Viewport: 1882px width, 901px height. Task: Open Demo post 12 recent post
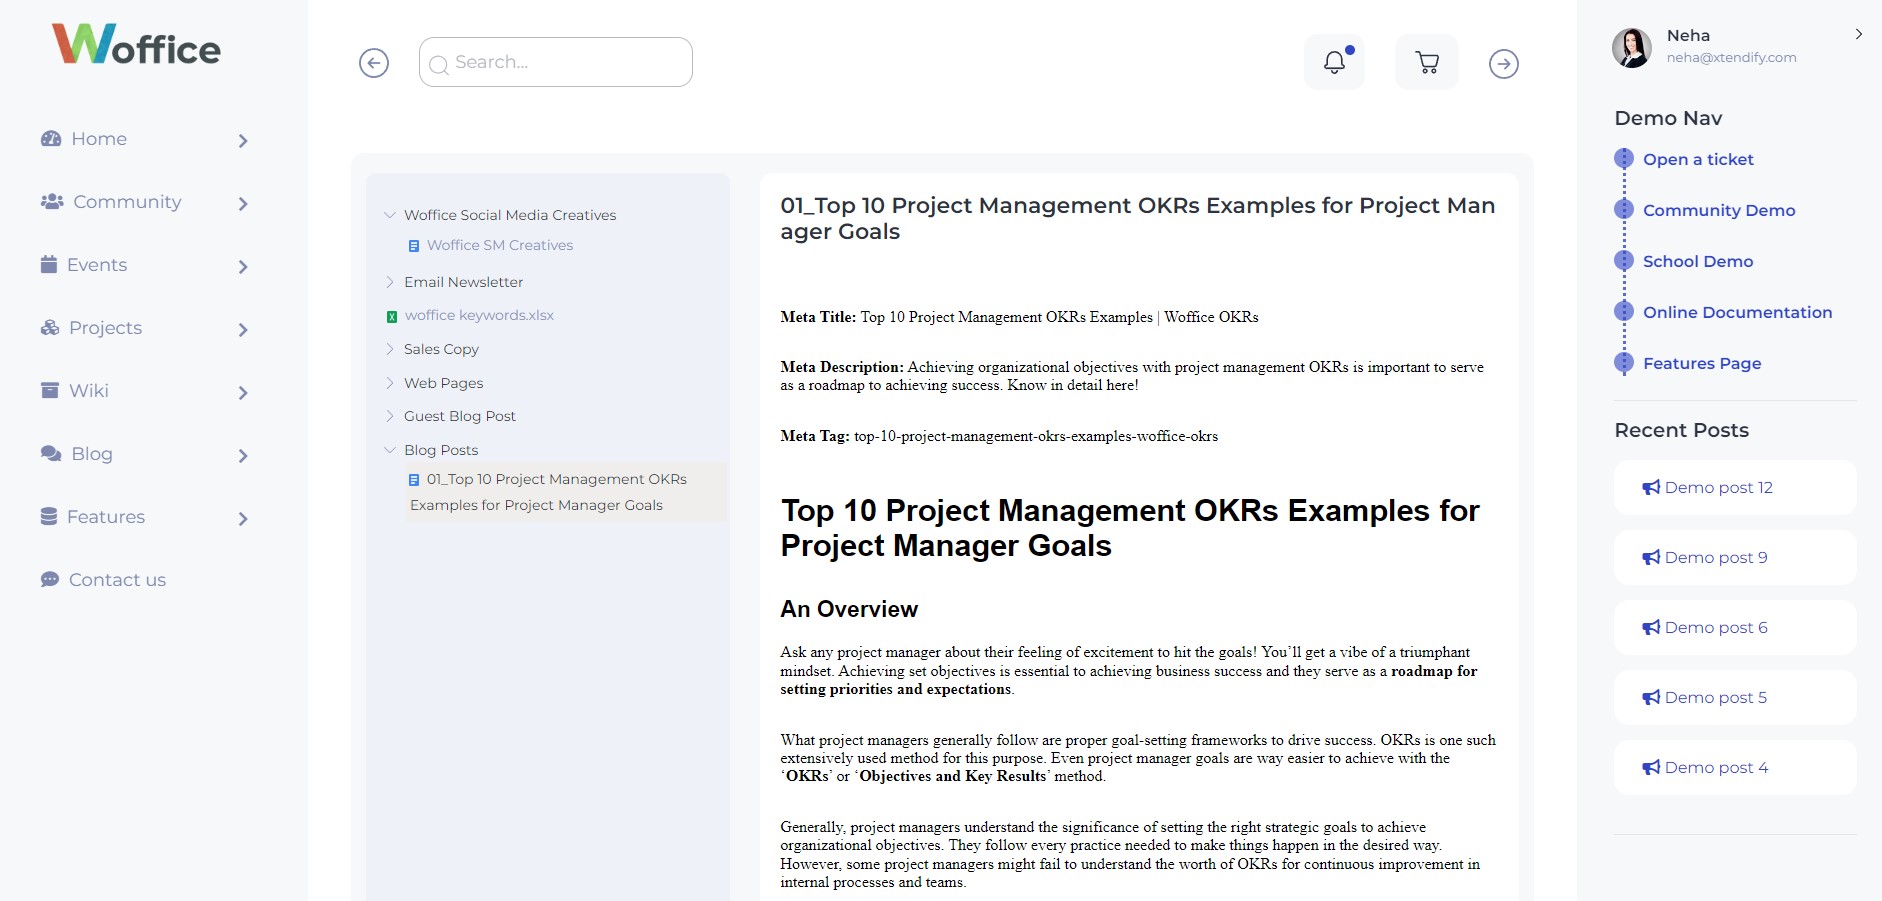(1717, 487)
